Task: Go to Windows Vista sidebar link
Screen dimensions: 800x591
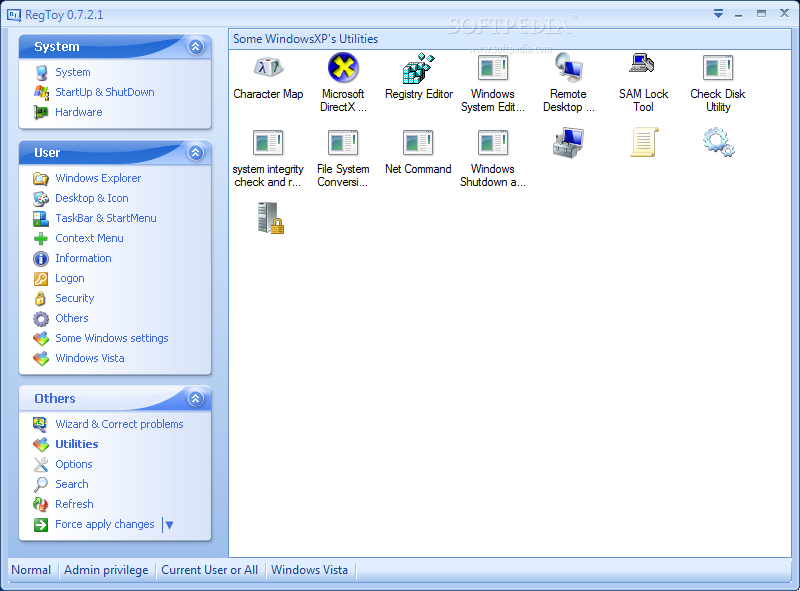Action: tap(90, 358)
